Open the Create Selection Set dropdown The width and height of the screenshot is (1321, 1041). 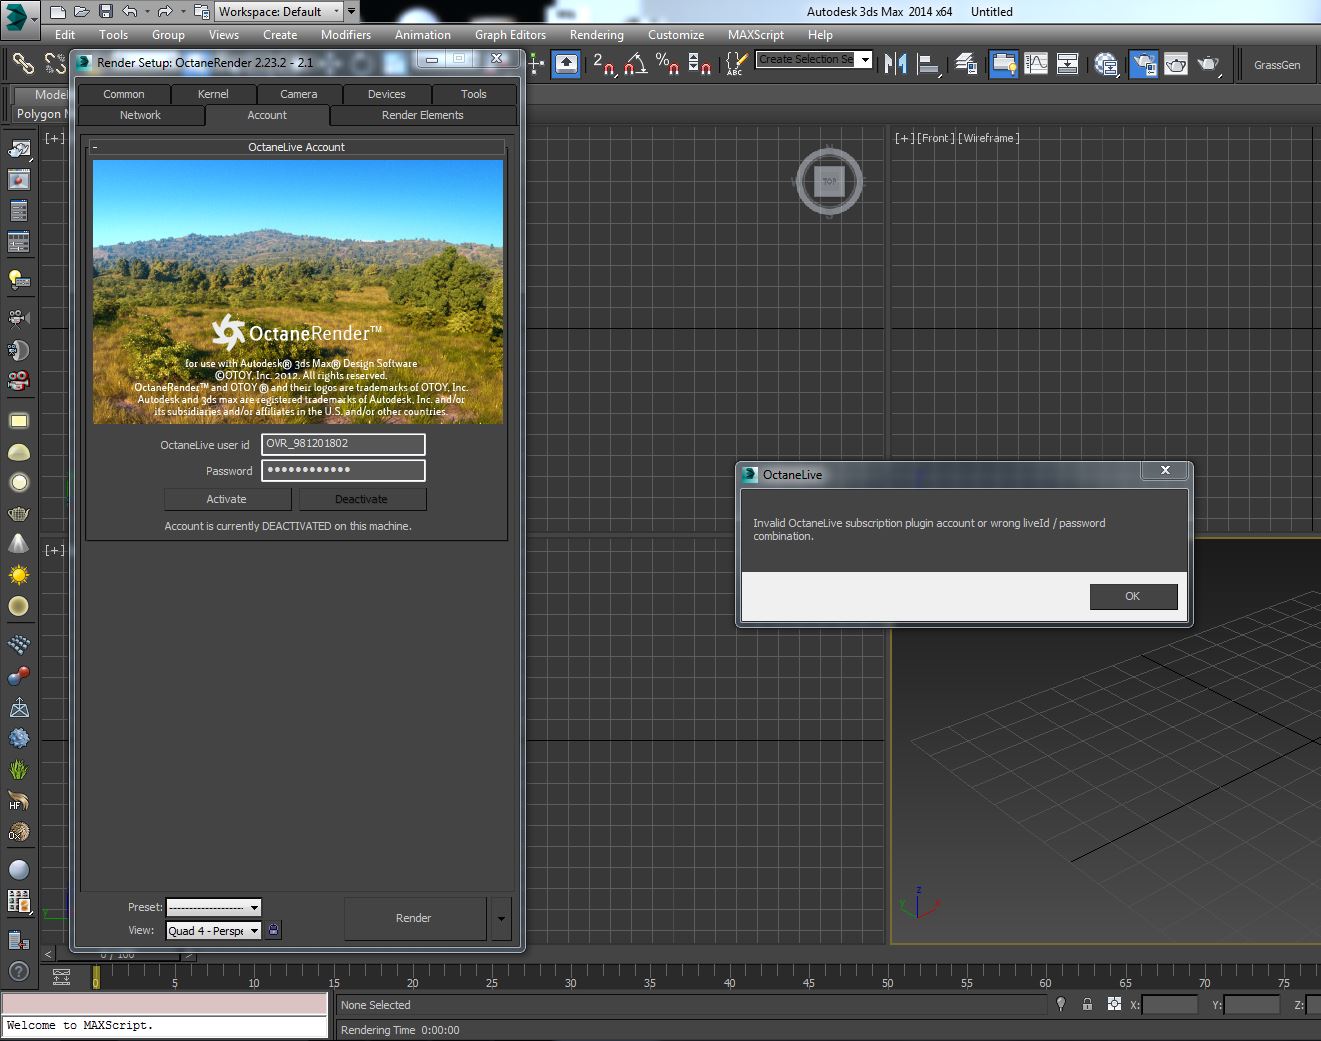(x=814, y=59)
